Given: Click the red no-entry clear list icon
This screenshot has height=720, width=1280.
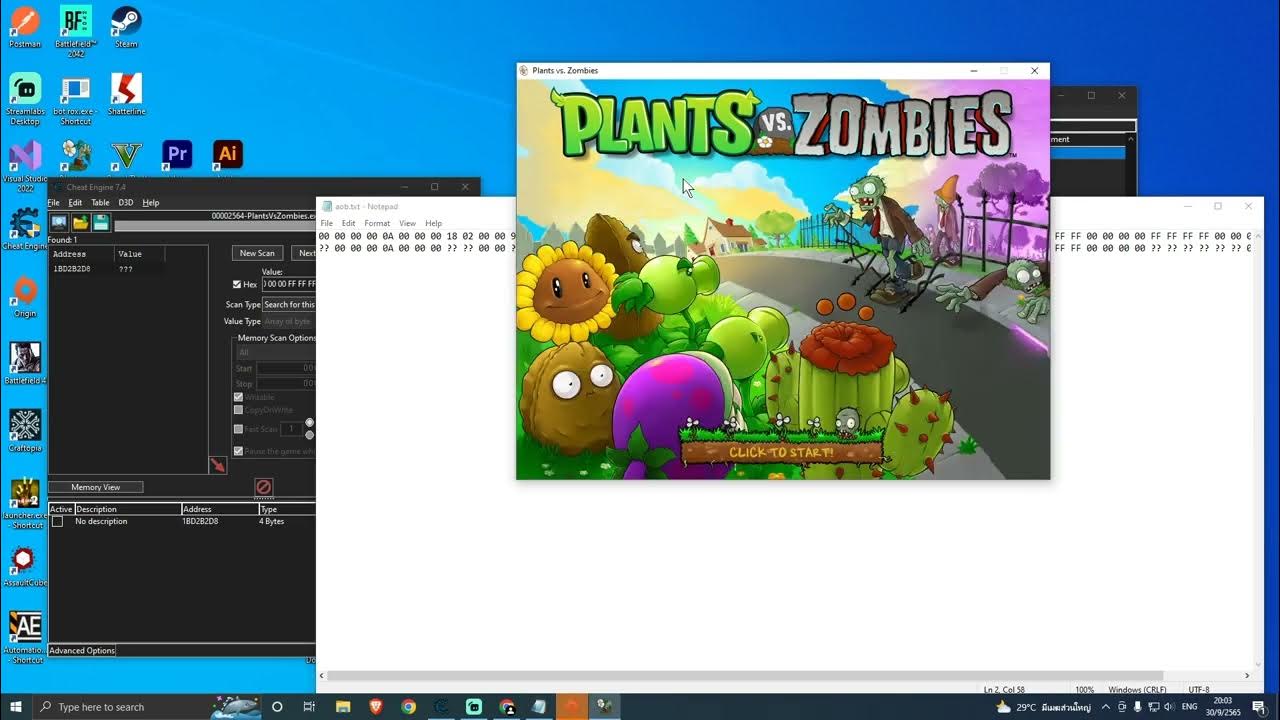Looking at the screenshot, I should (263, 487).
